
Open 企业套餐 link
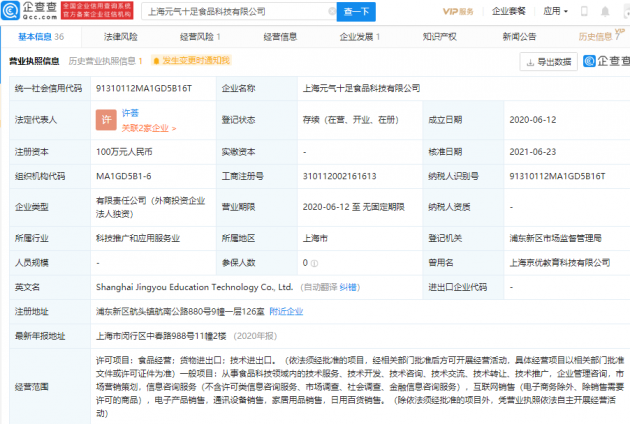[x=509, y=11]
